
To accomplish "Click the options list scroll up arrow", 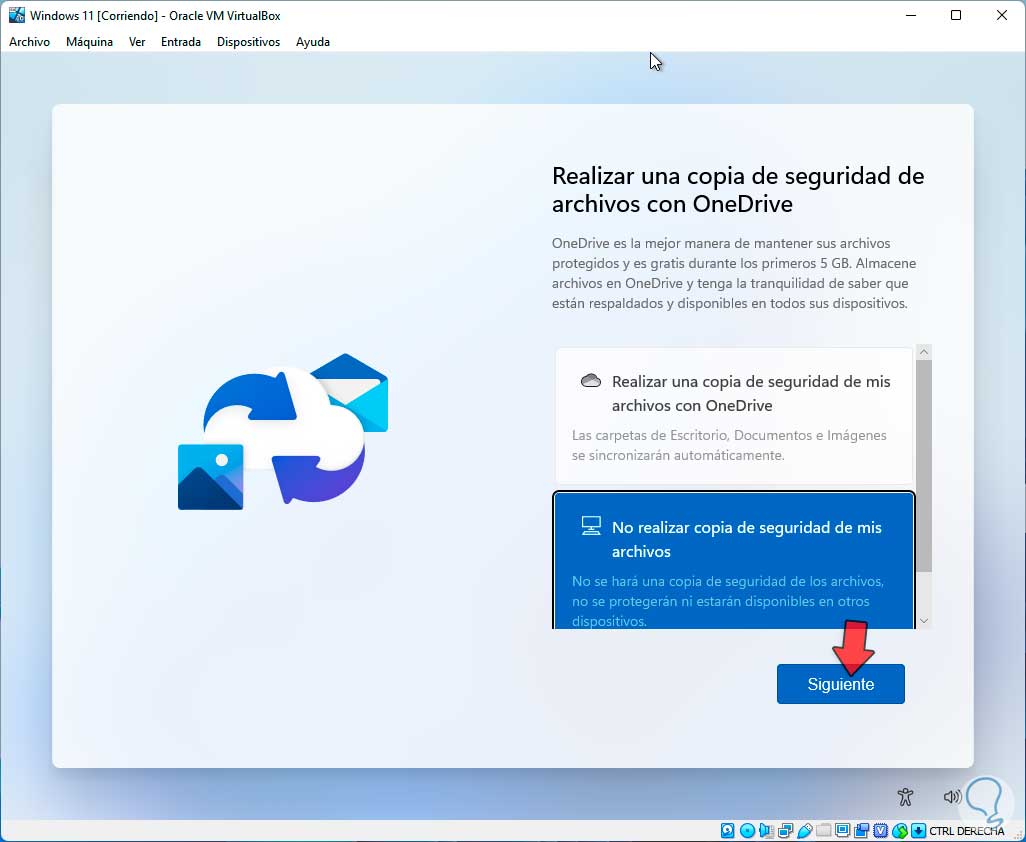I will pyautogui.click(x=924, y=352).
